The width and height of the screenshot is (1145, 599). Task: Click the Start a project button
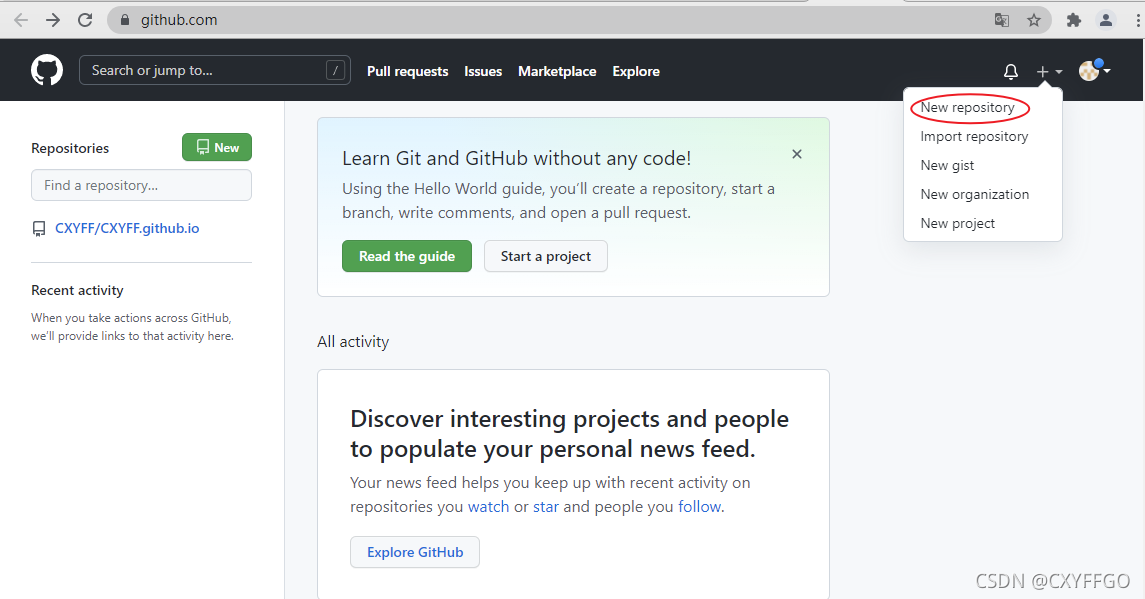point(545,256)
